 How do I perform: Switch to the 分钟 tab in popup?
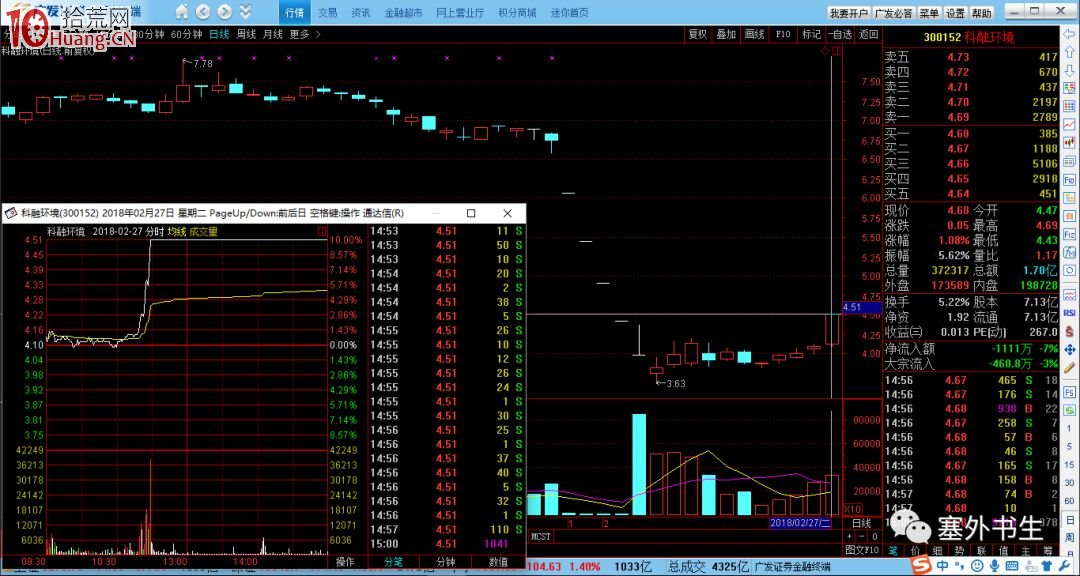tap(446, 562)
